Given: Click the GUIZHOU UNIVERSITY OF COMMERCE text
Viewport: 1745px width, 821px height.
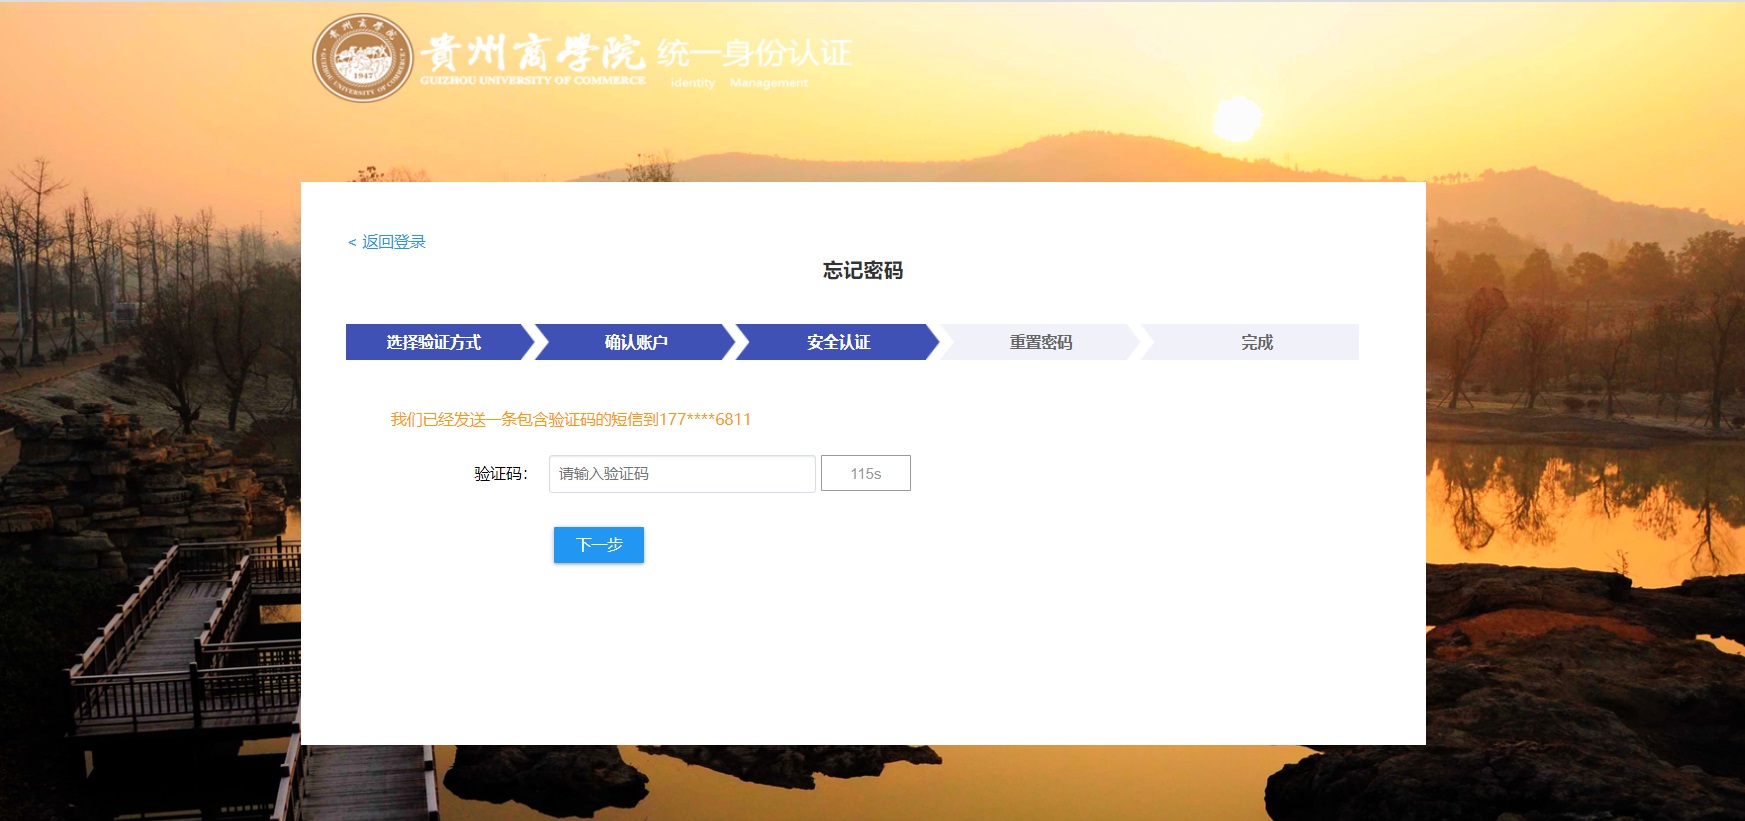Looking at the screenshot, I should click(x=532, y=81).
